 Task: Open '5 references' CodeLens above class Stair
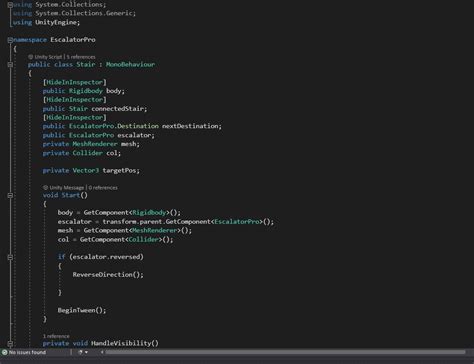(x=81, y=57)
